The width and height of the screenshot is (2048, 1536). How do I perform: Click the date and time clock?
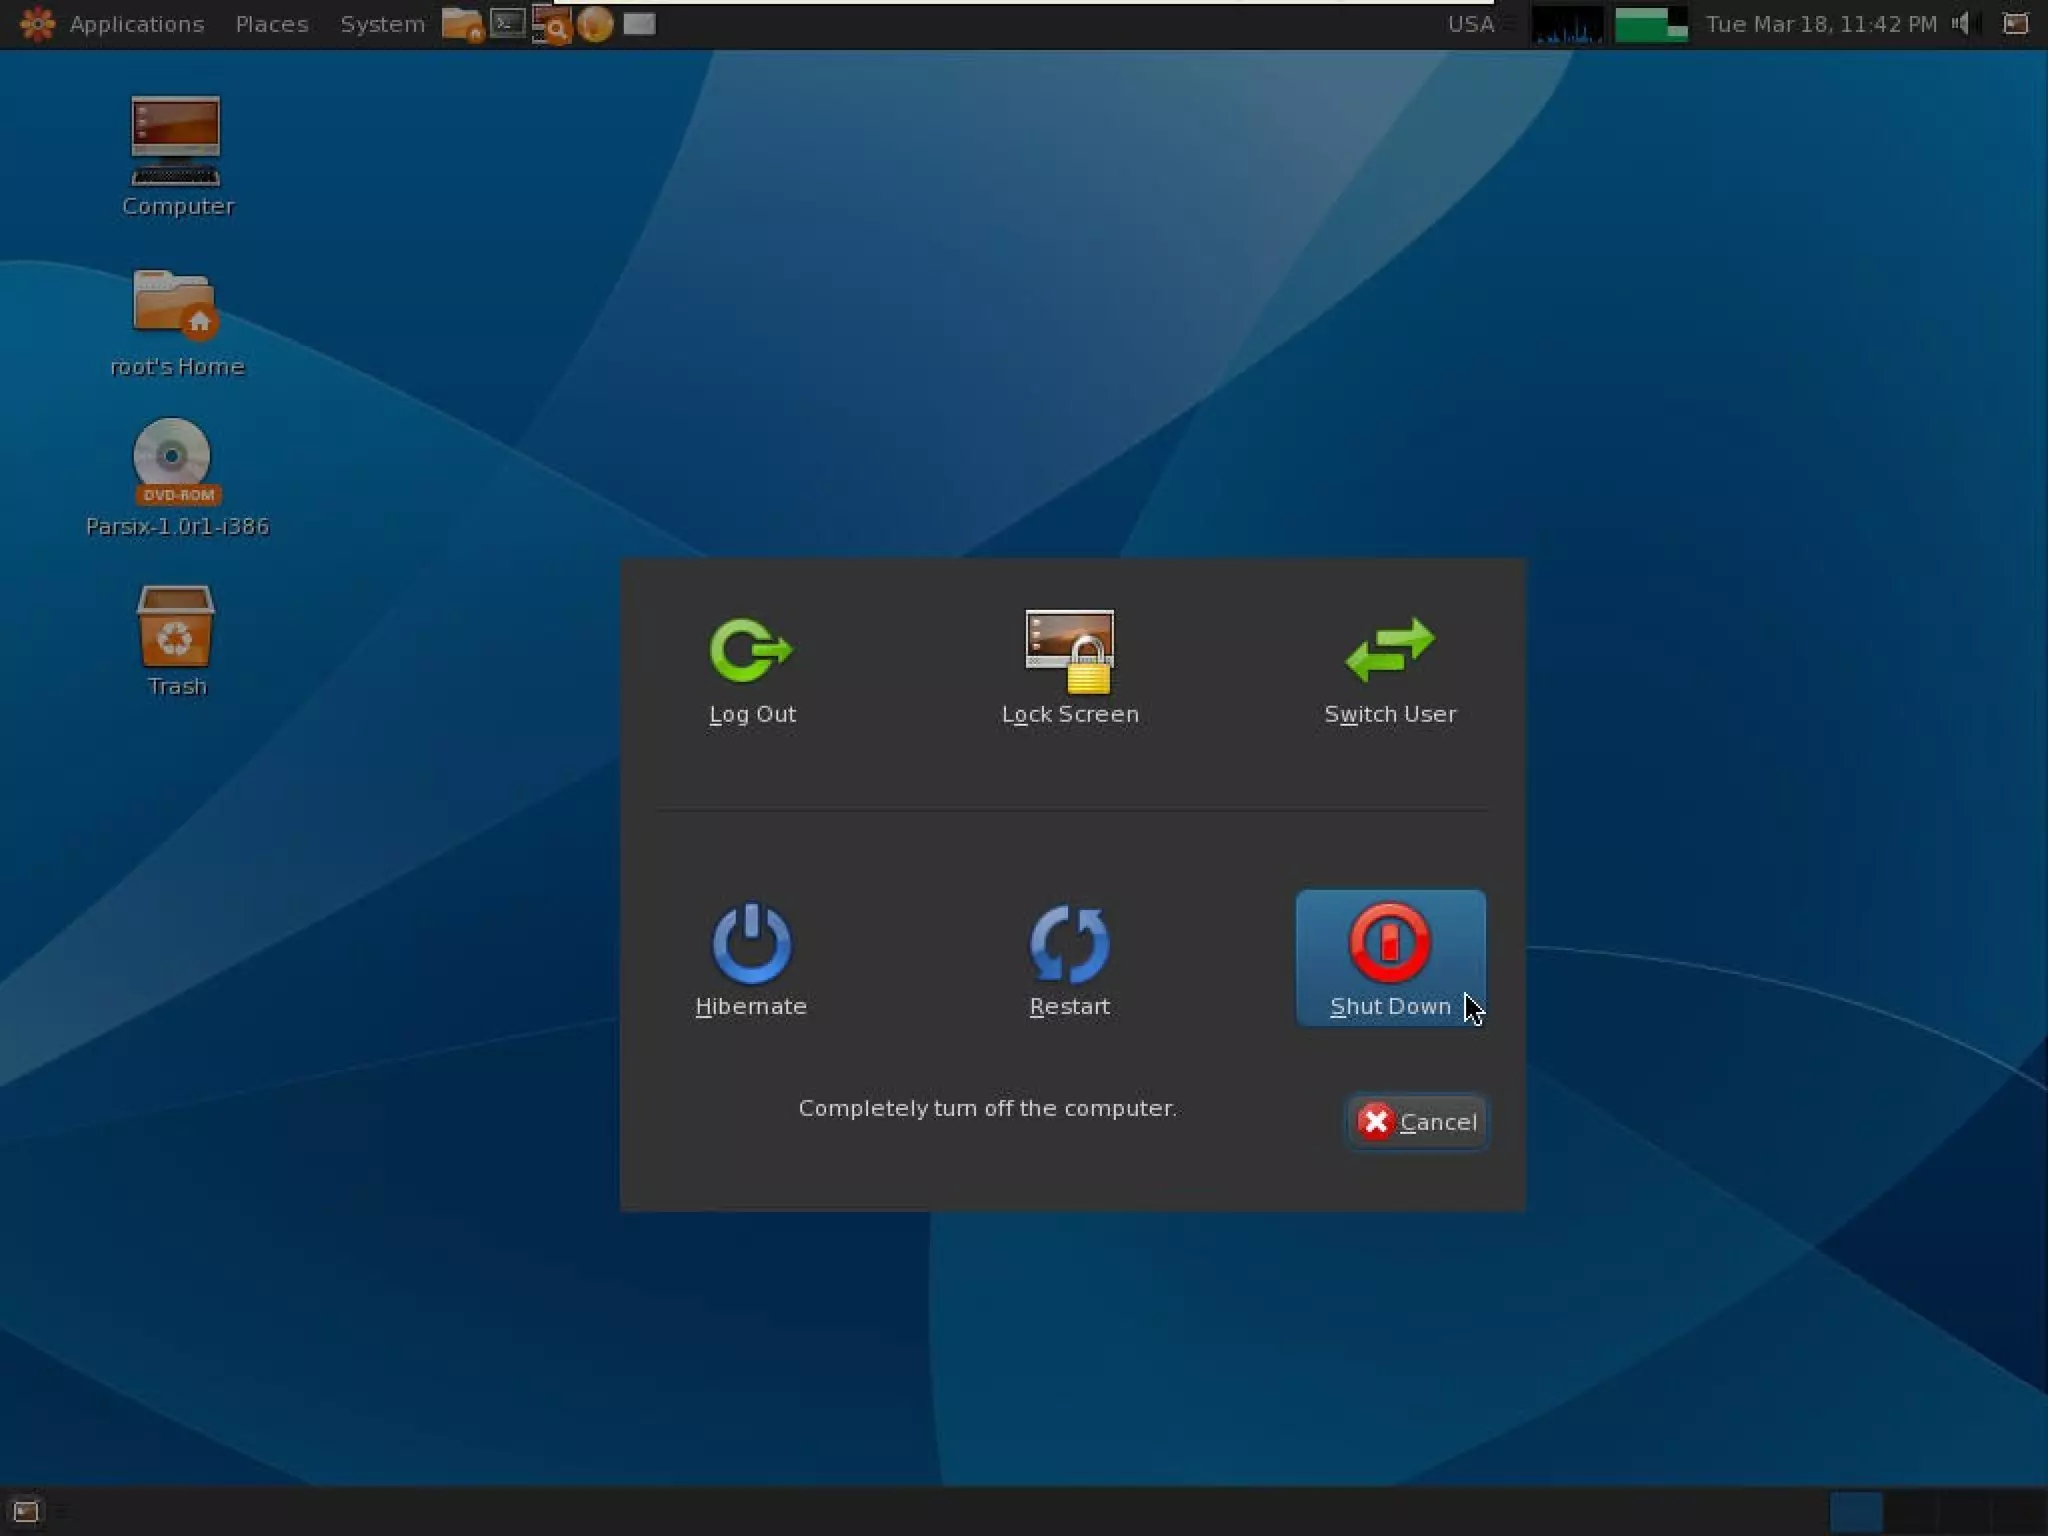coord(1820,24)
